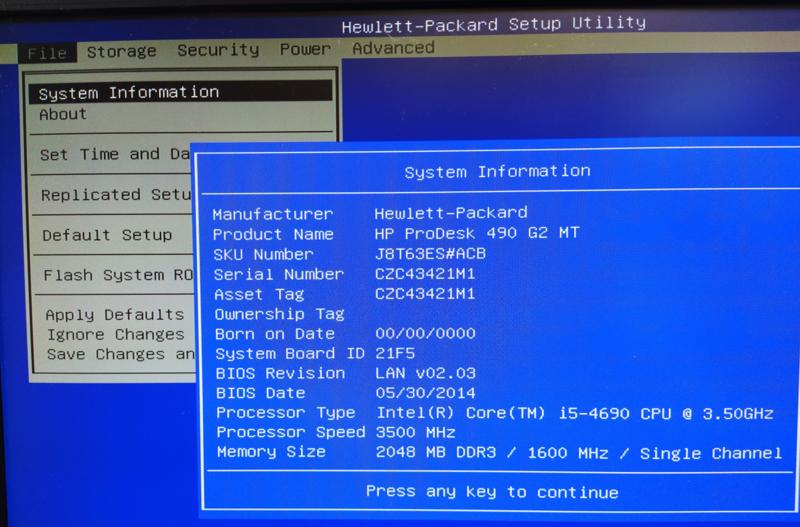The width and height of the screenshot is (800, 527).
Task: Click the Ownership Tag label
Action: tap(280, 314)
